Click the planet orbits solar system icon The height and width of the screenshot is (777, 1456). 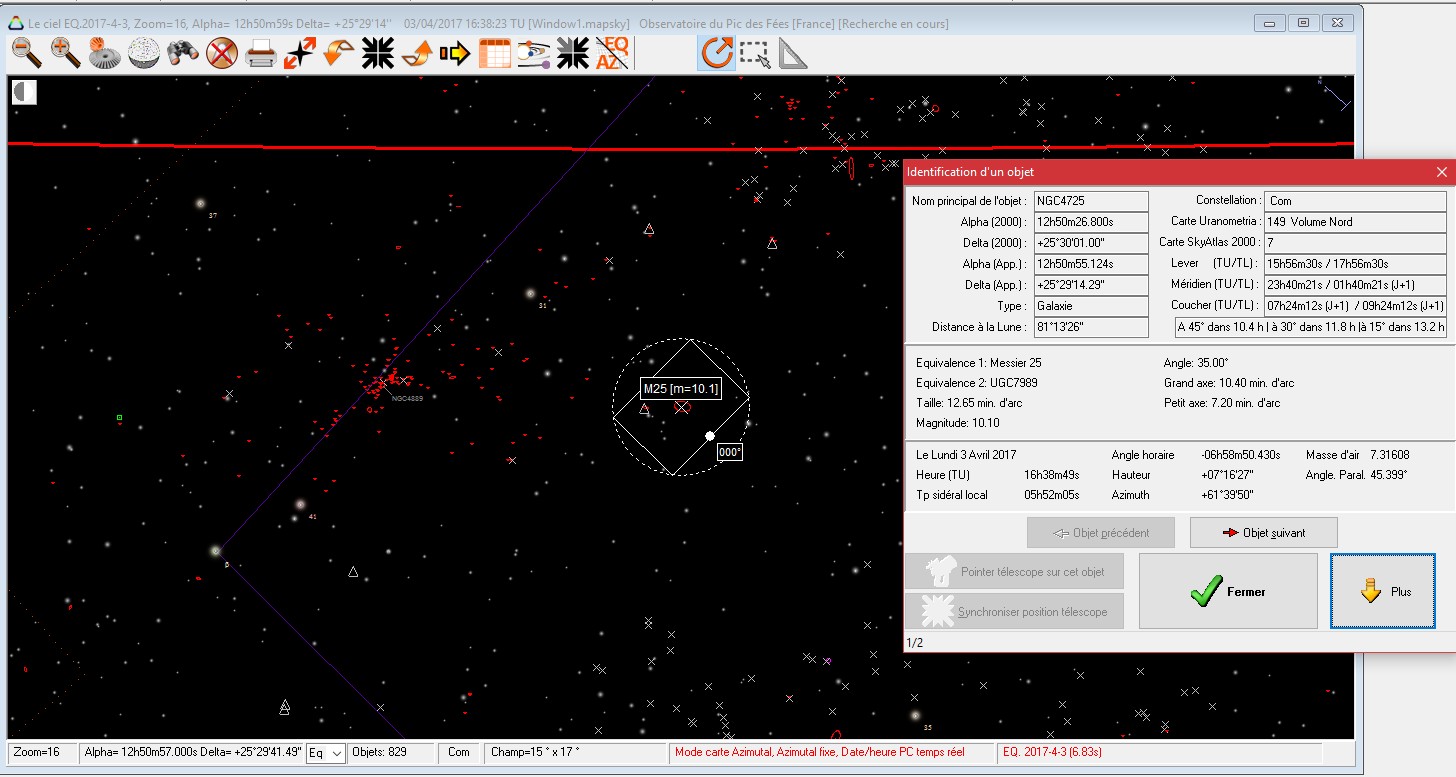click(x=533, y=53)
